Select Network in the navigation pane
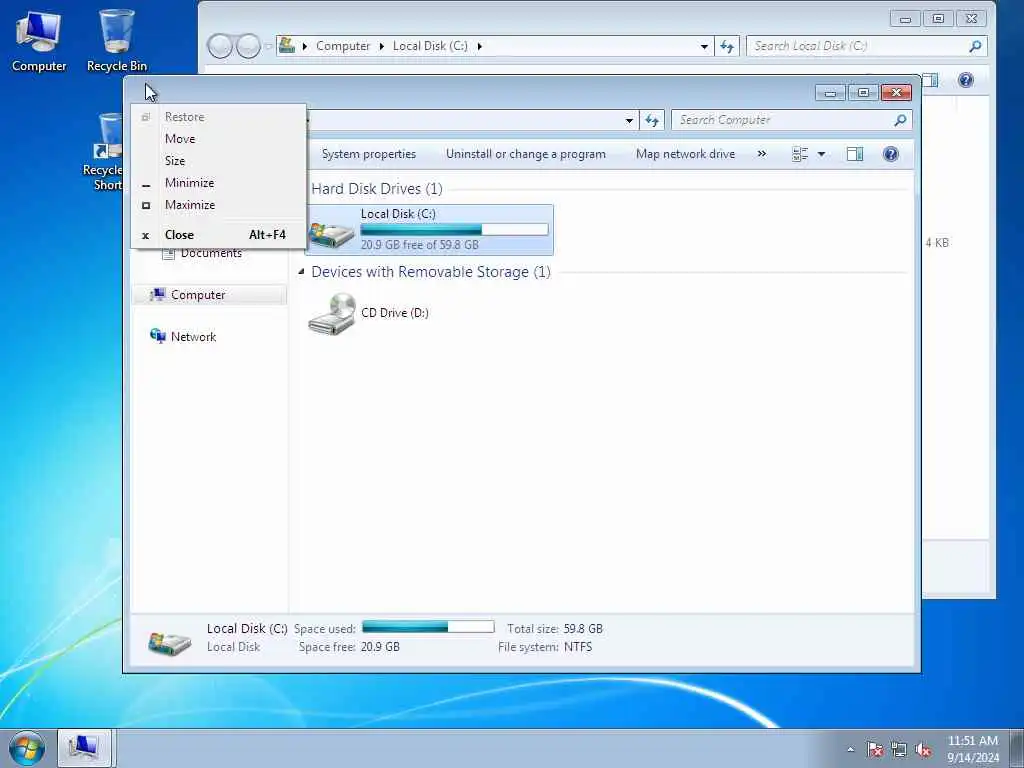Screen dimensions: 1024x768 pyautogui.click(x=193, y=337)
